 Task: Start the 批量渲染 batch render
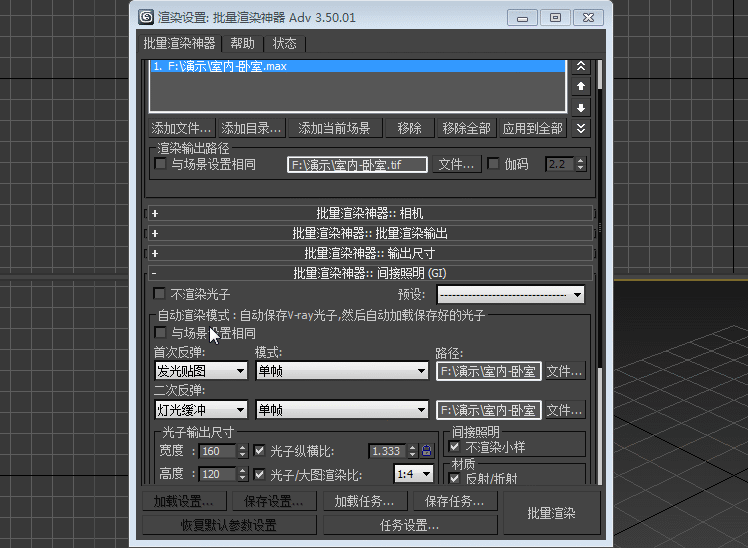[x=551, y=513]
